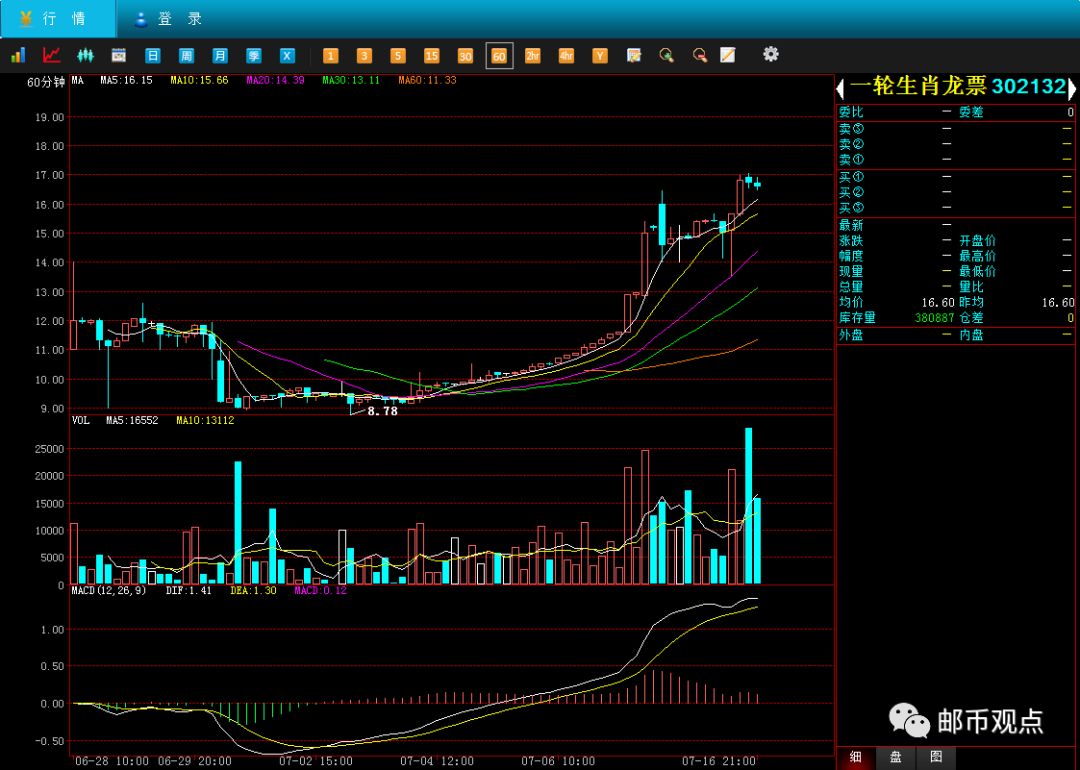Select the 4hr interval icon

point(566,56)
